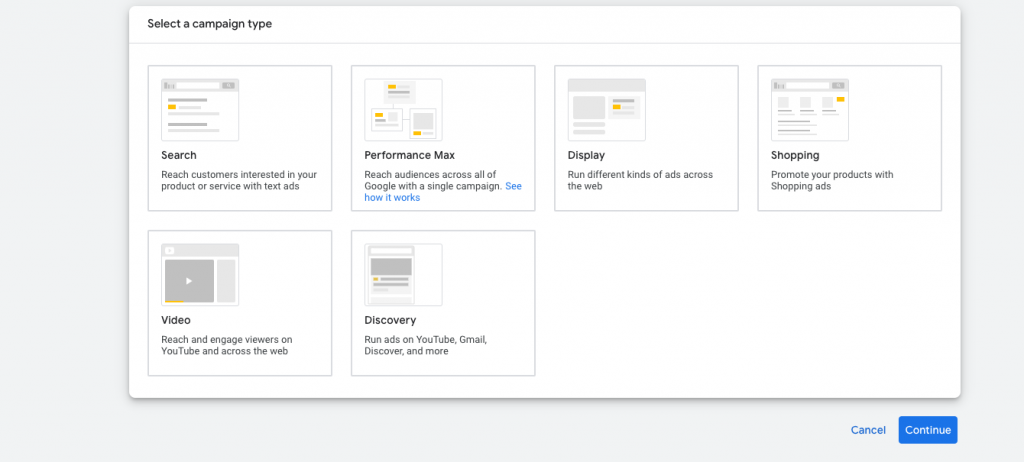Click the Continue button
Screen dimensions: 1024x462
click(927, 430)
